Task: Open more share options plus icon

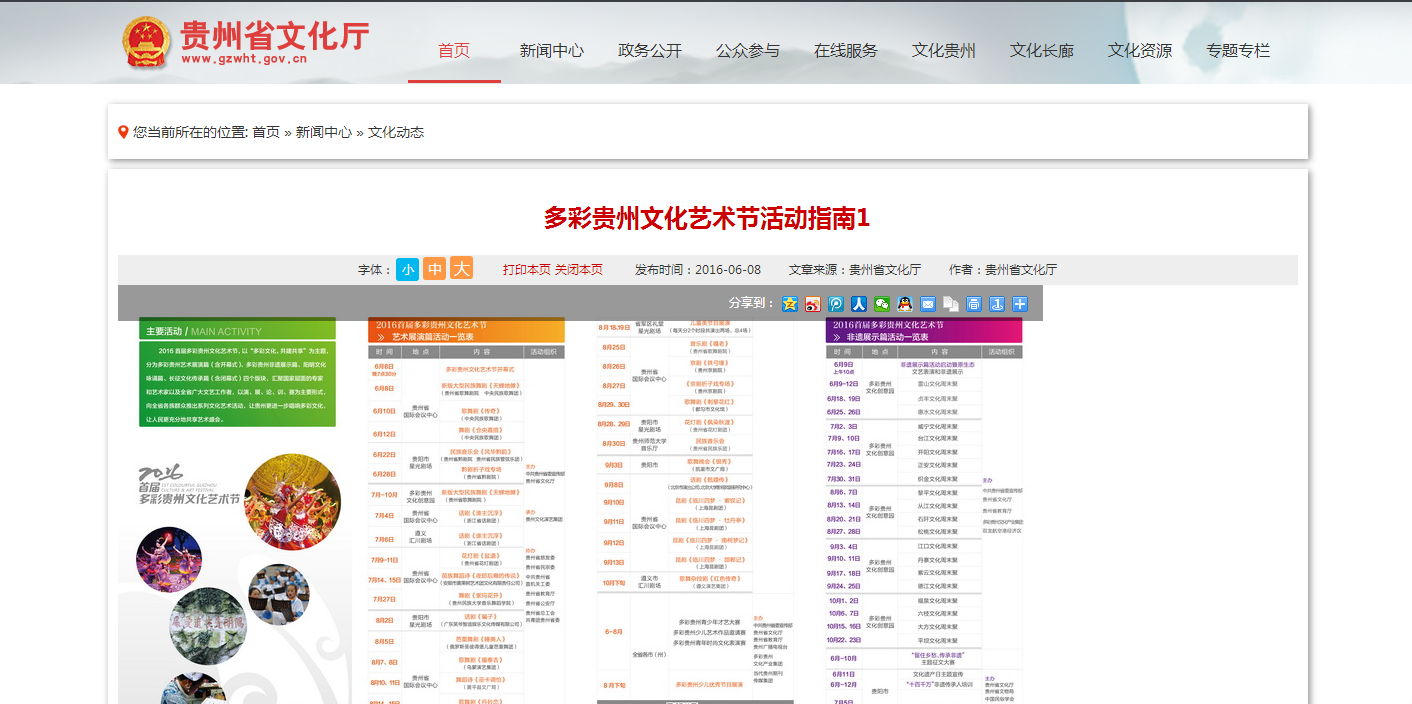Action: [1020, 304]
